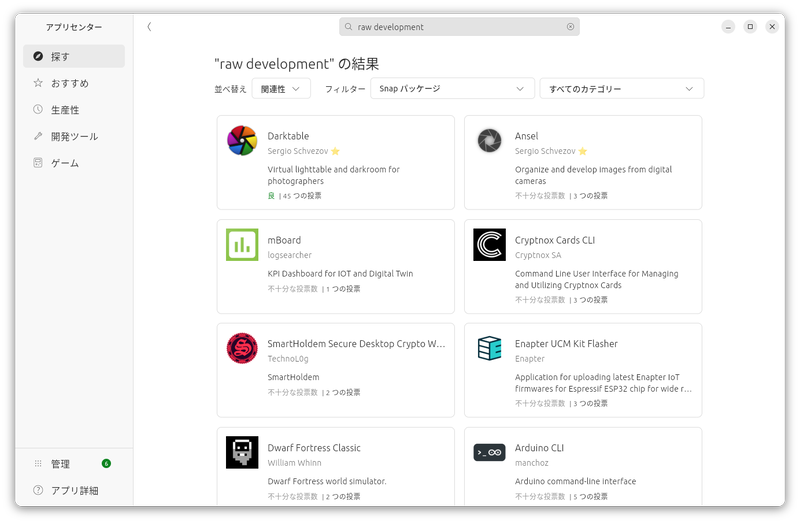Select ゲーム in the sidebar

tap(74, 163)
